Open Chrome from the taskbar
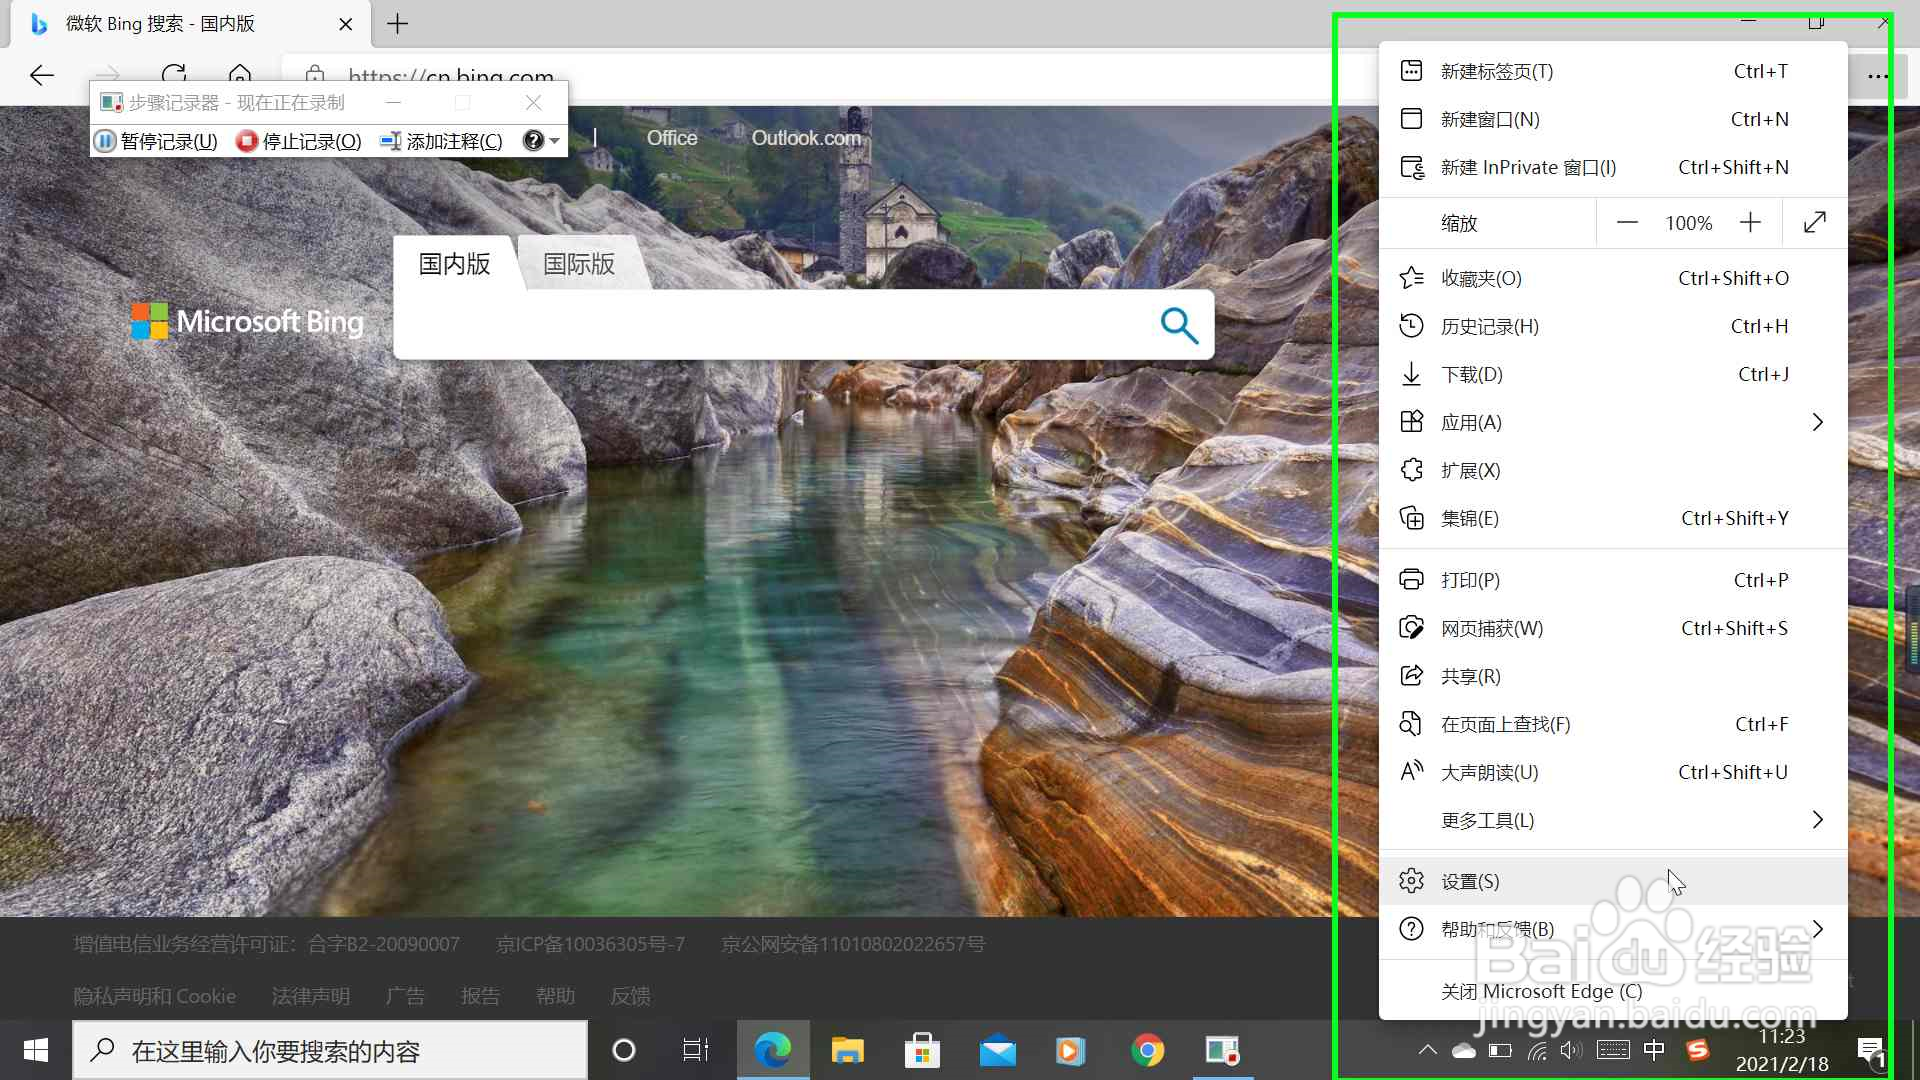 tap(1148, 1050)
